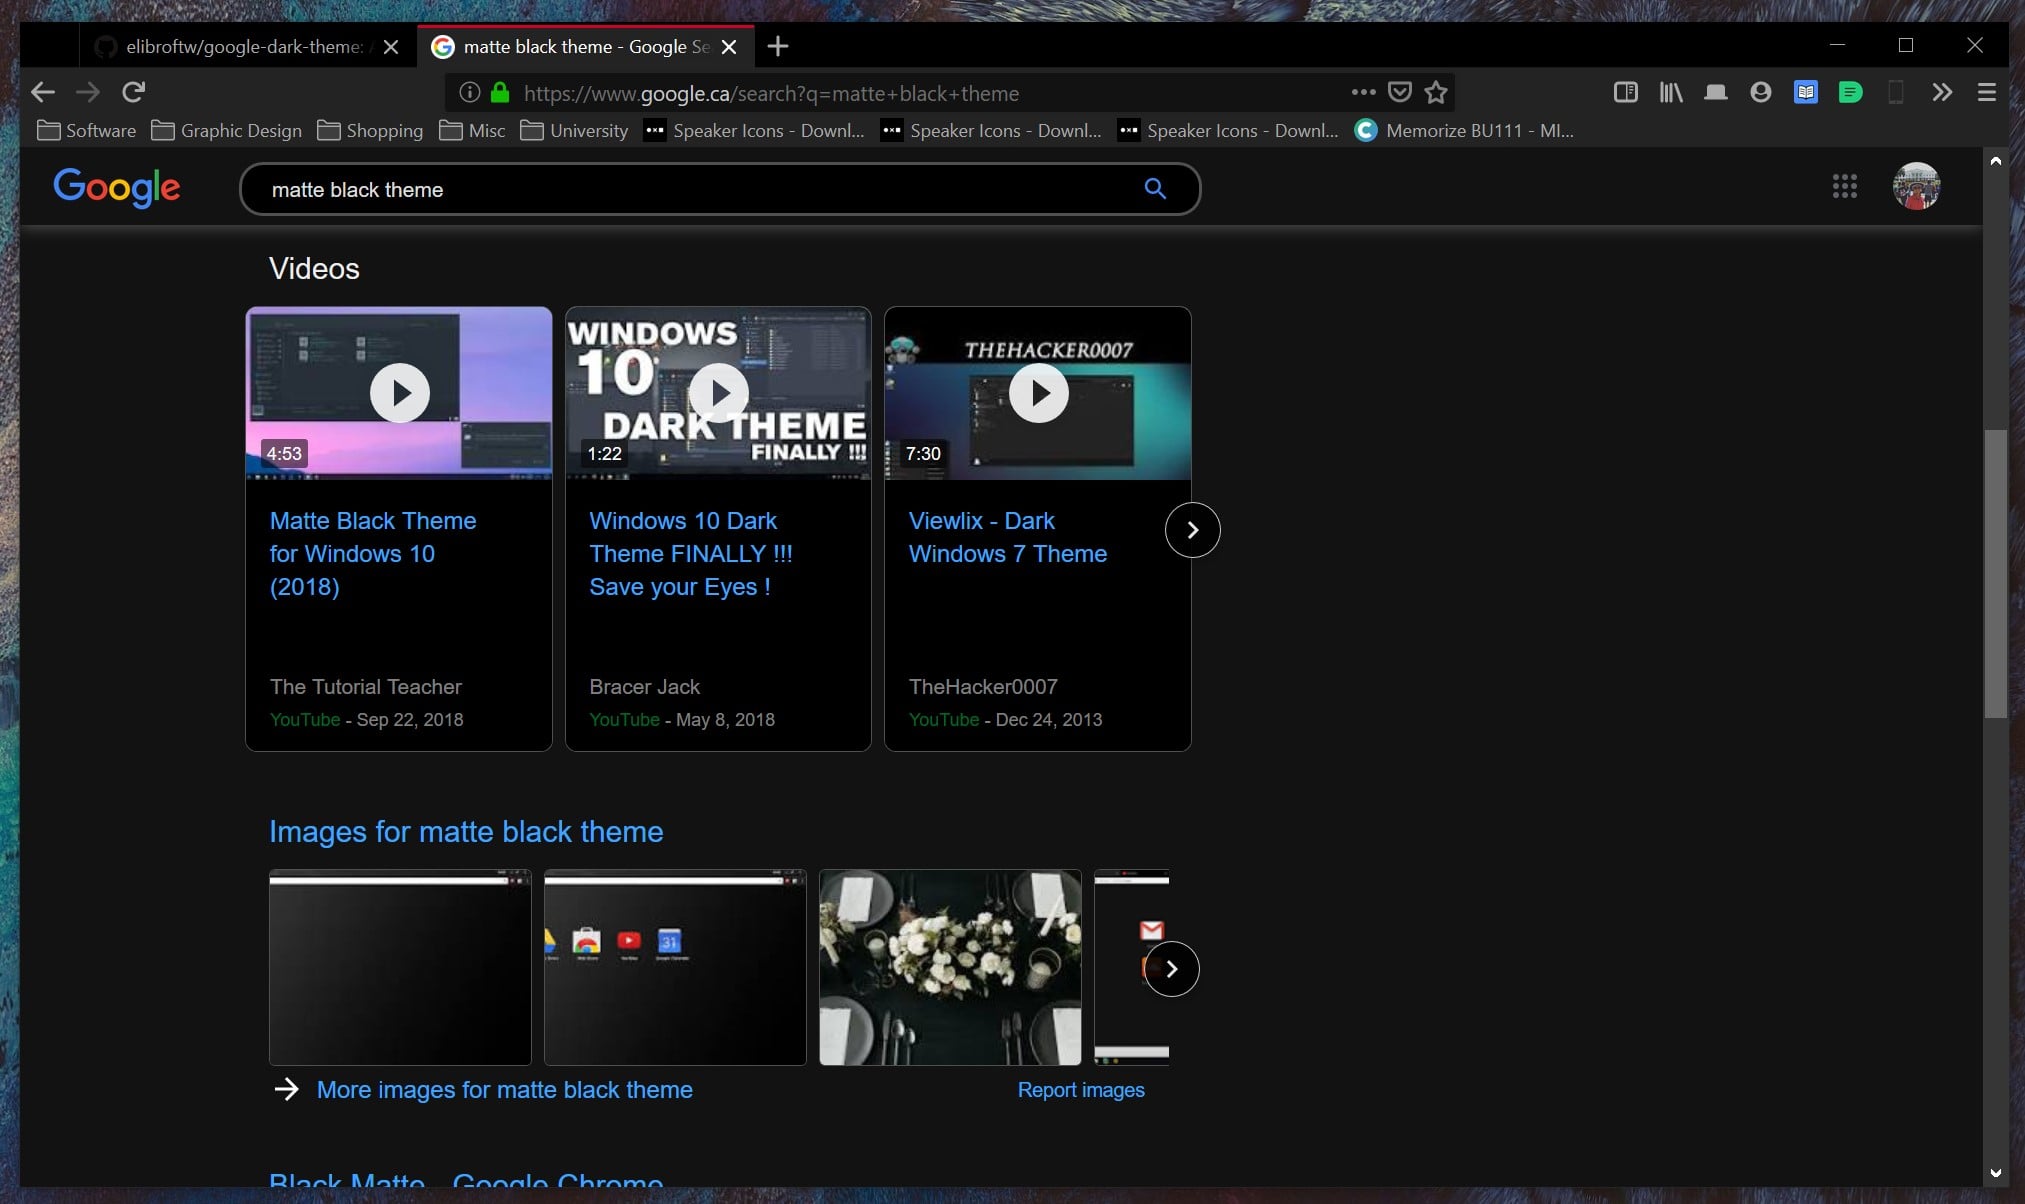Open page actions three-dot menu
The height and width of the screenshot is (1204, 2025).
(x=1363, y=92)
